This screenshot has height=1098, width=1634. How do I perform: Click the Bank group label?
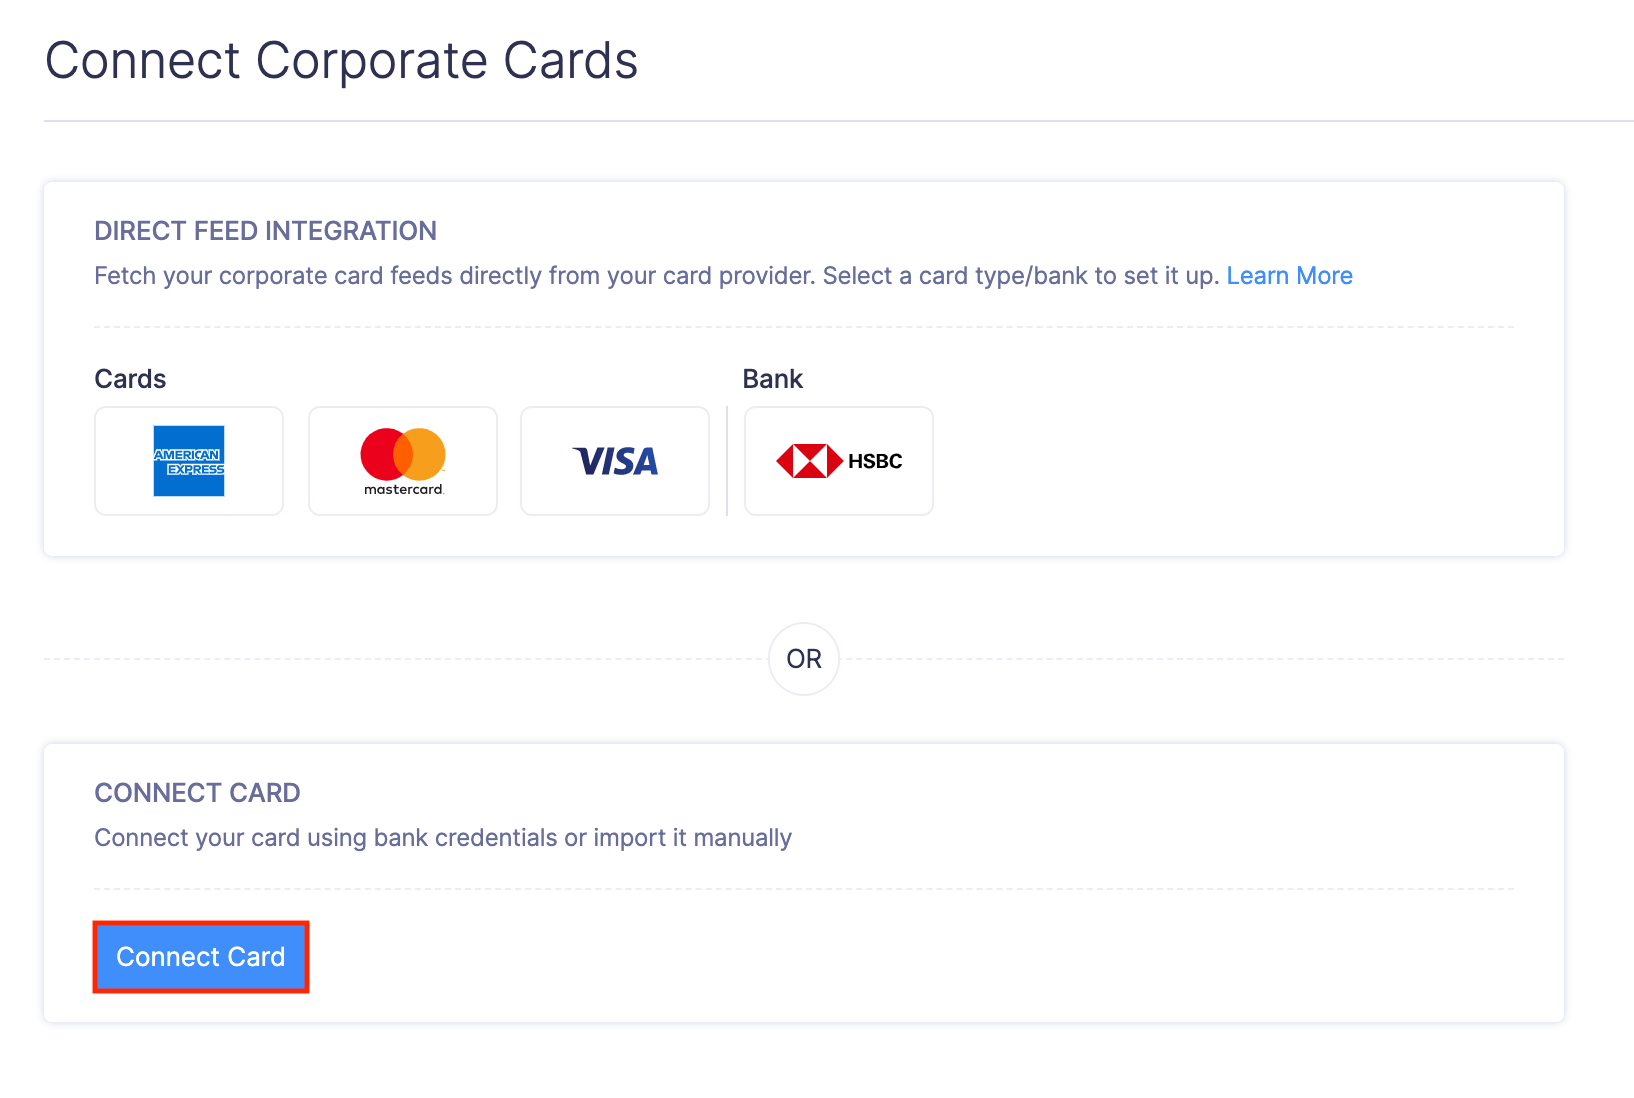[772, 379]
